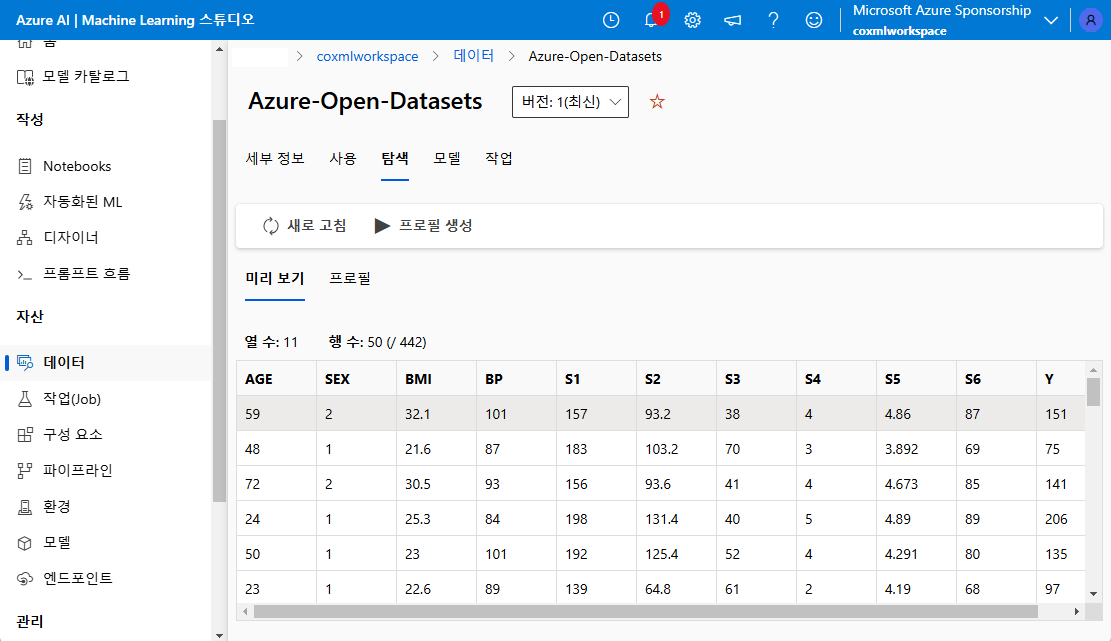The image size is (1111, 641).
Task: Click the 환경 environment icon
Action: click(x=25, y=506)
